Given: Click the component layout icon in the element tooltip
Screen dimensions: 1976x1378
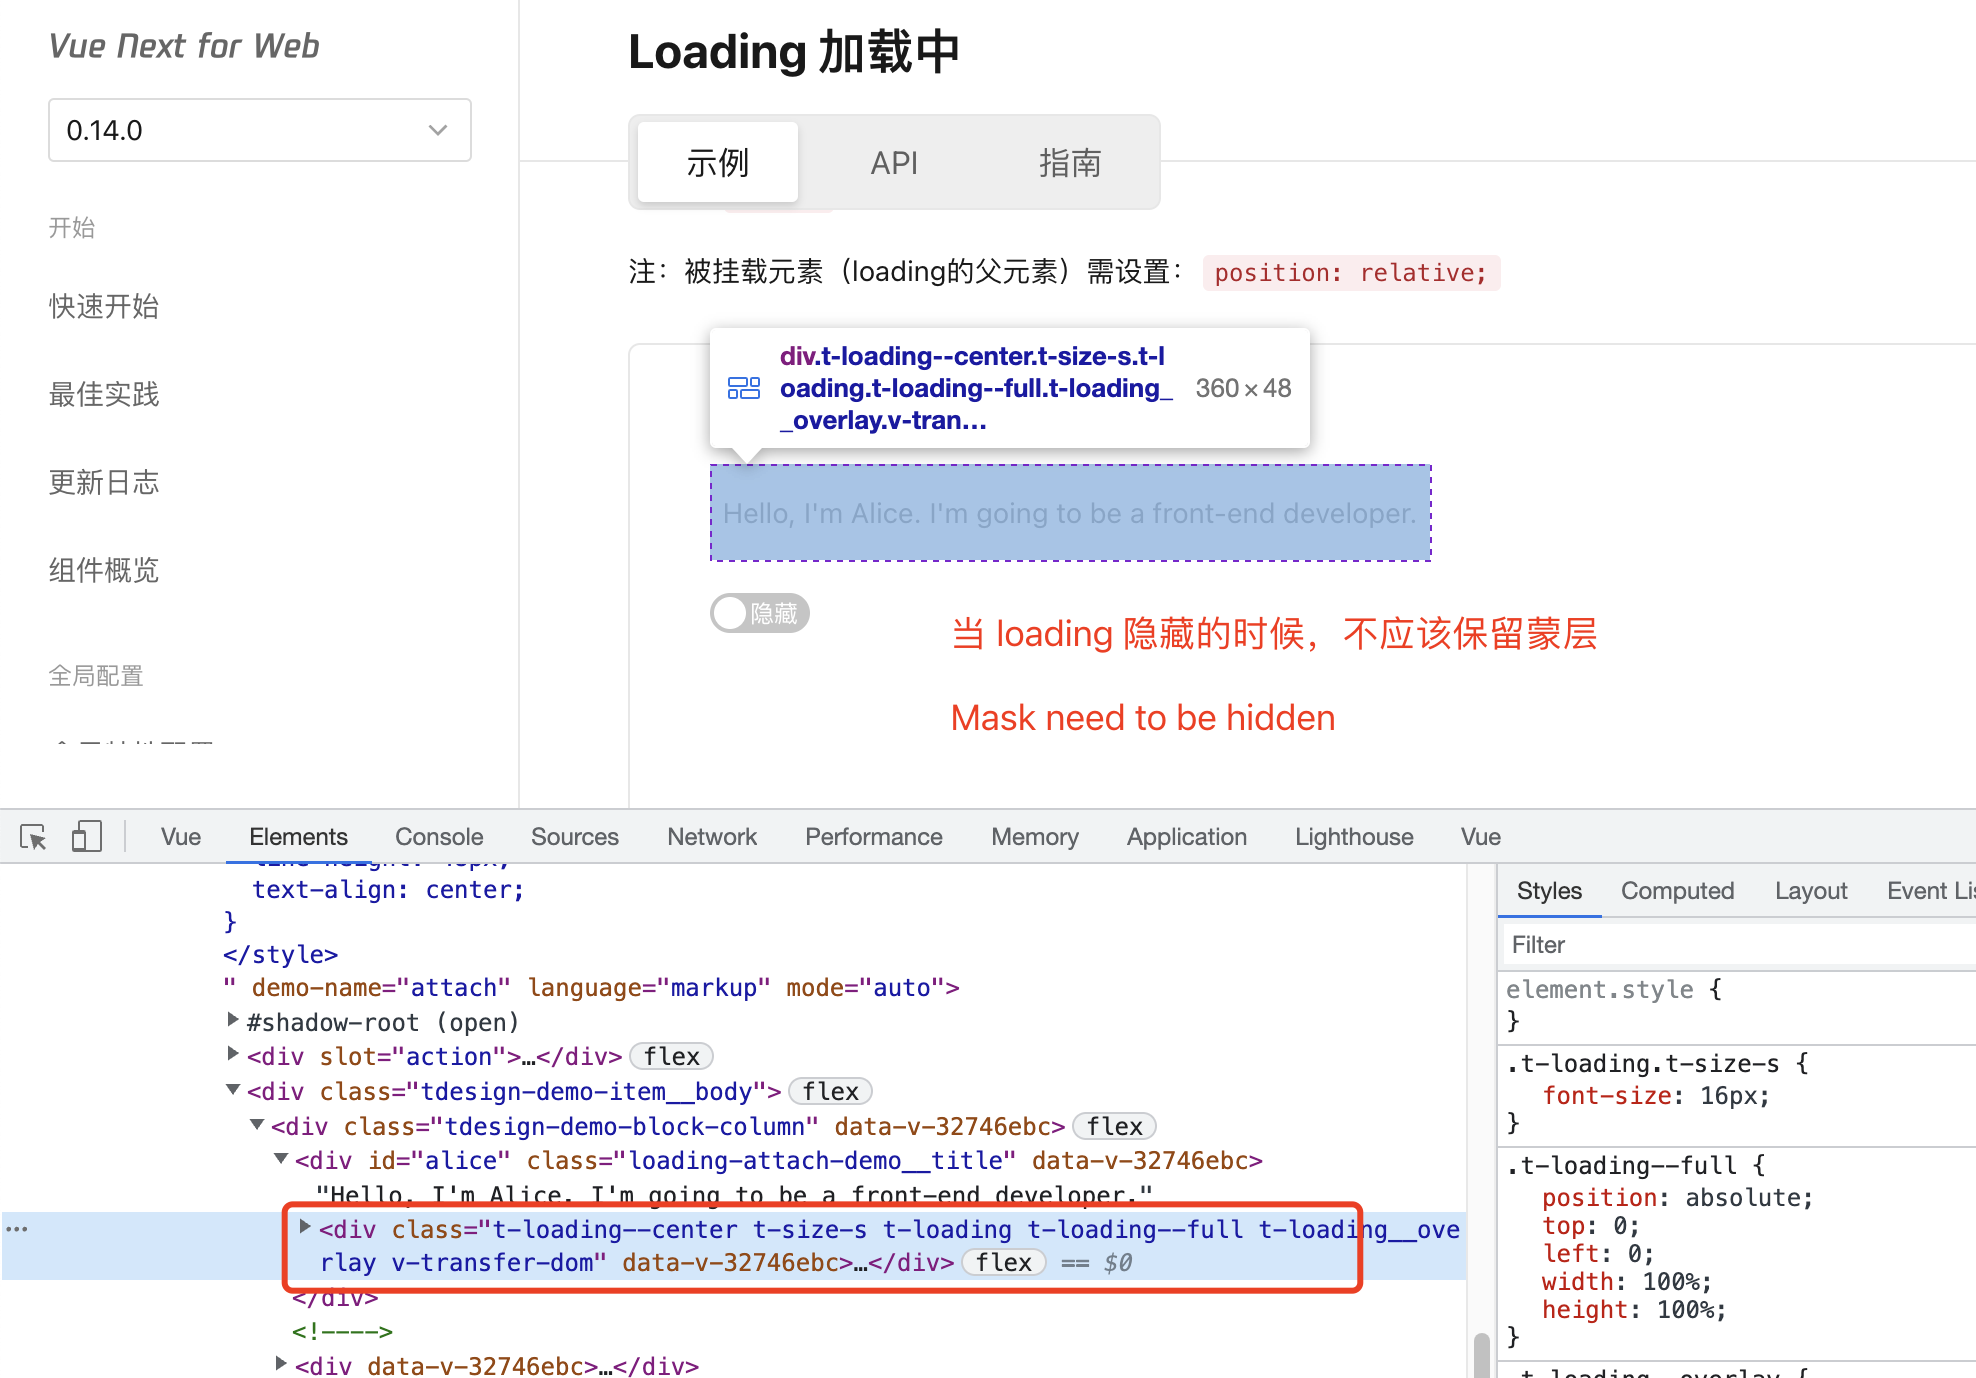Looking at the screenshot, I should point(744,388).
